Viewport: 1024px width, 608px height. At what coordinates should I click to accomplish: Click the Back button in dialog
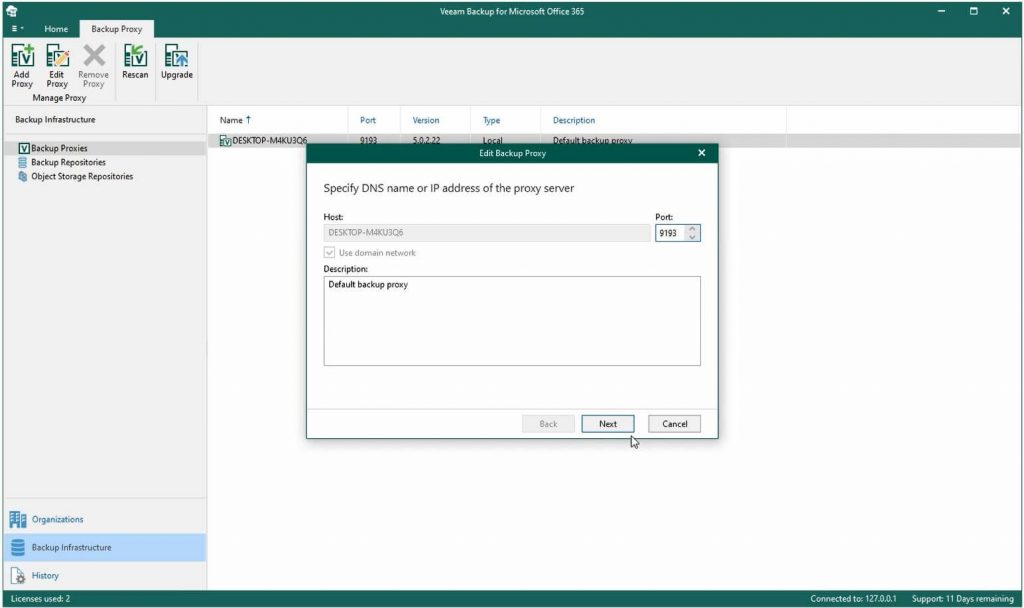coord(549,424)
